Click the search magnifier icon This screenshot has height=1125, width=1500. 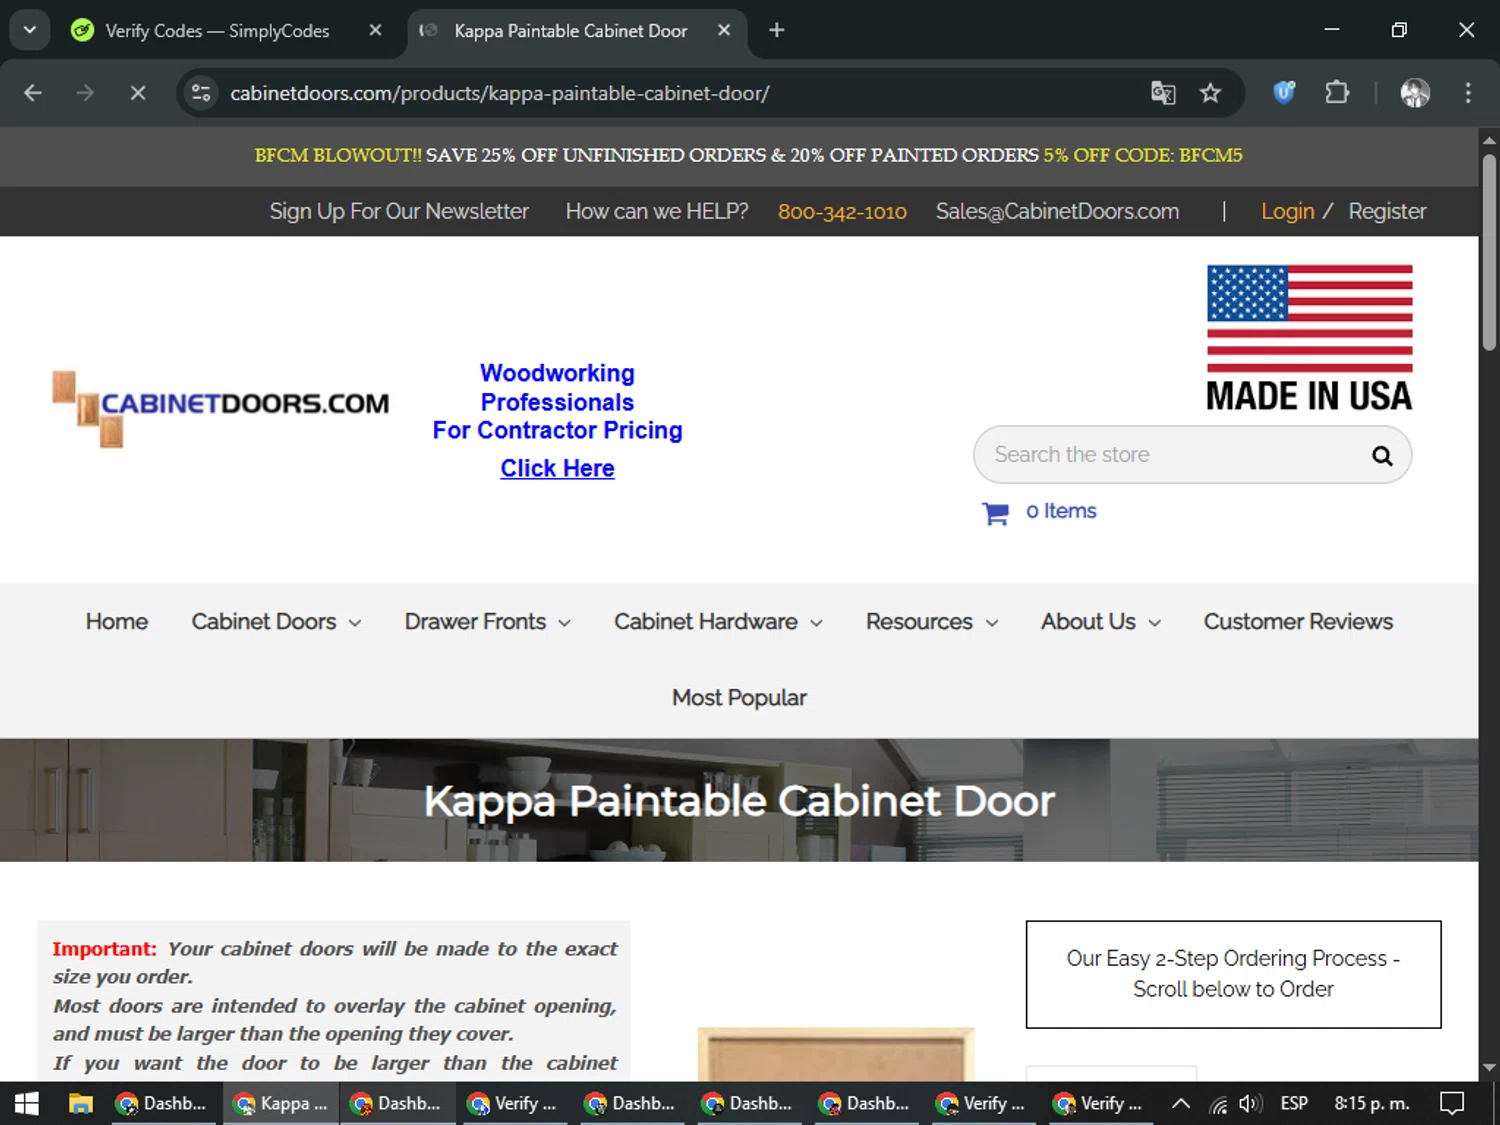1382,456
